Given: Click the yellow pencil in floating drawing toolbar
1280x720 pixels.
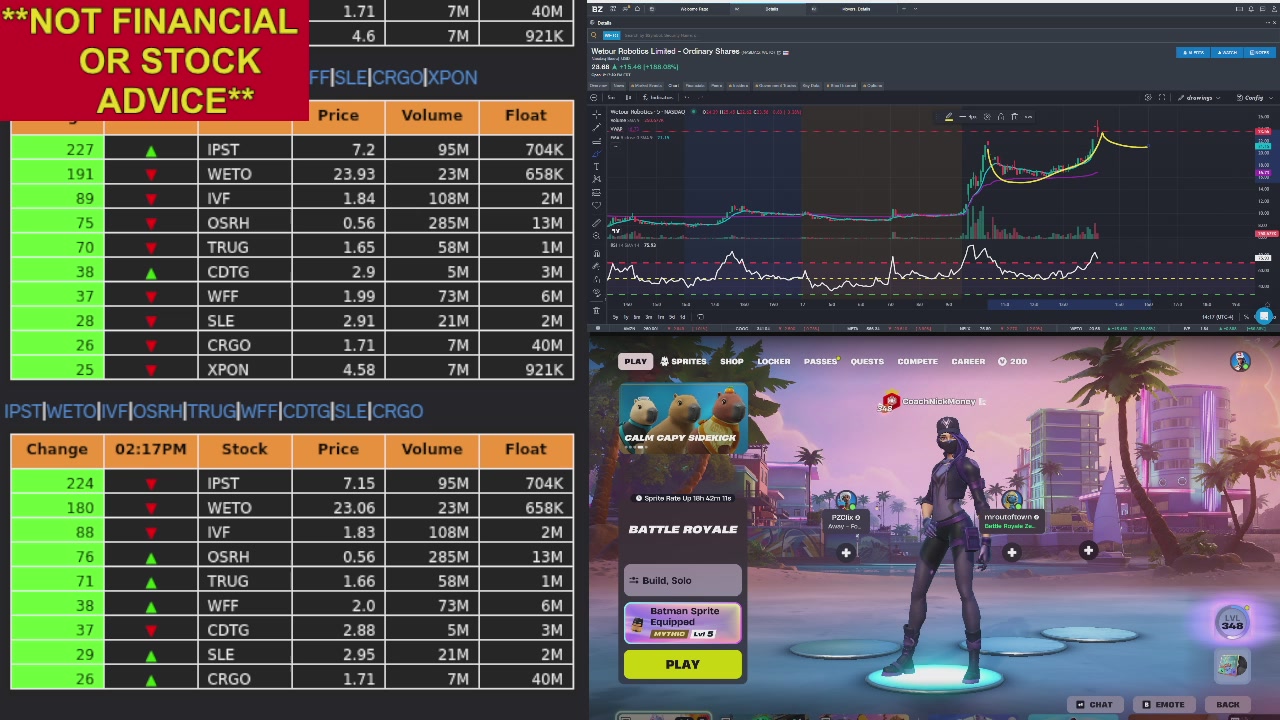Looking at the screenshot, I should pos(949,117).
